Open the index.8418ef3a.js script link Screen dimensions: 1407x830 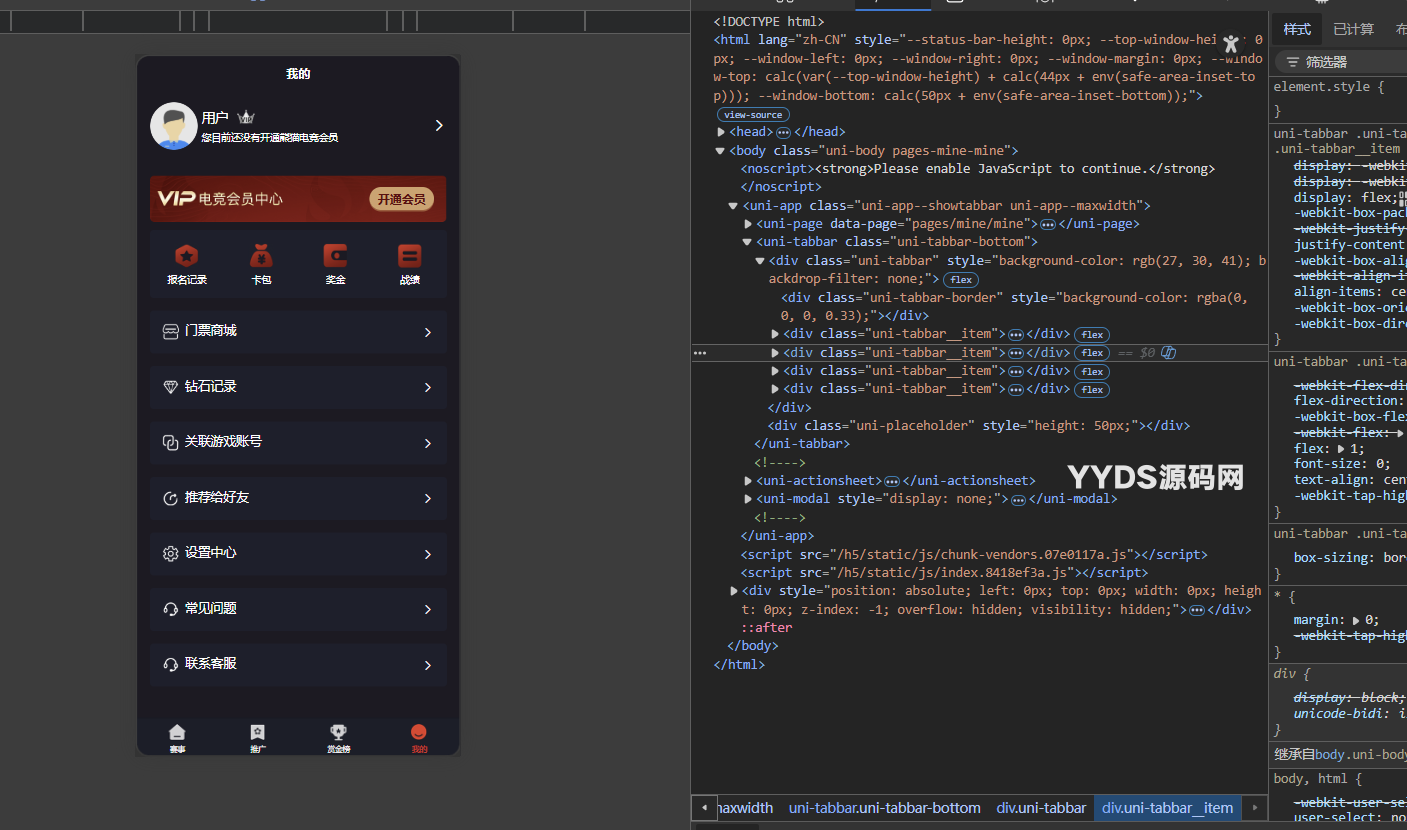click(951, 573)
